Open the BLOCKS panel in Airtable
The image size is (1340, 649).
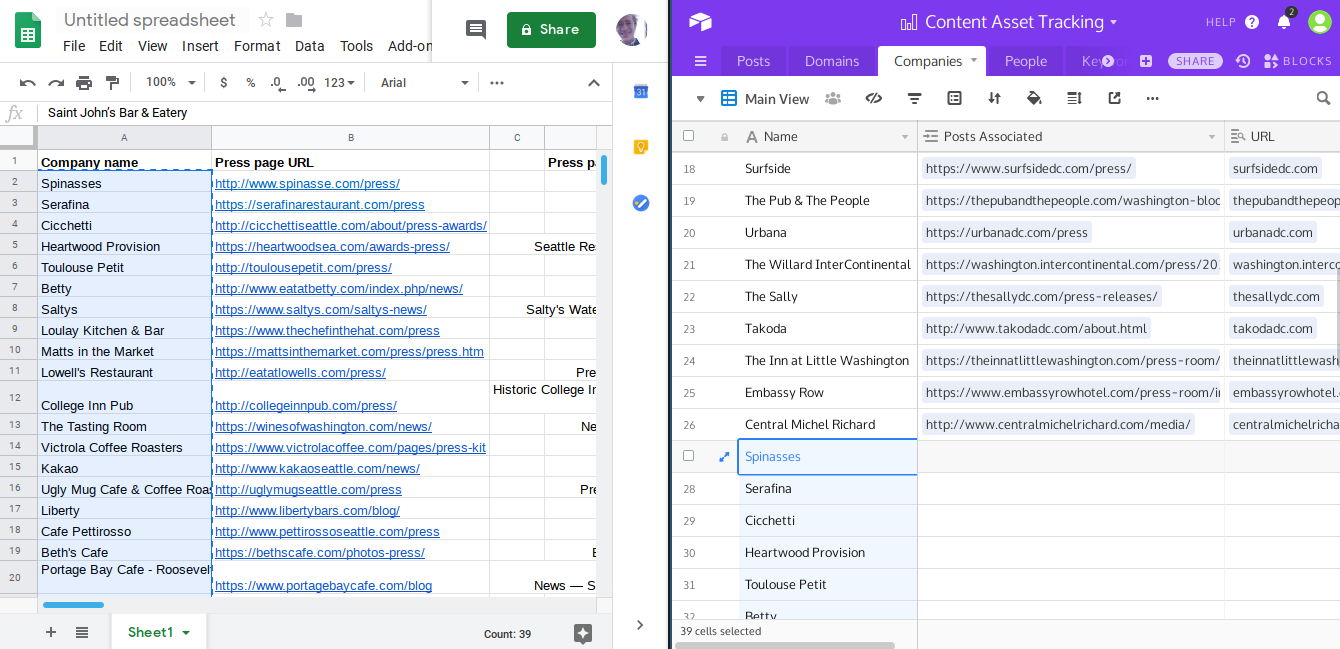point(1297,61)
